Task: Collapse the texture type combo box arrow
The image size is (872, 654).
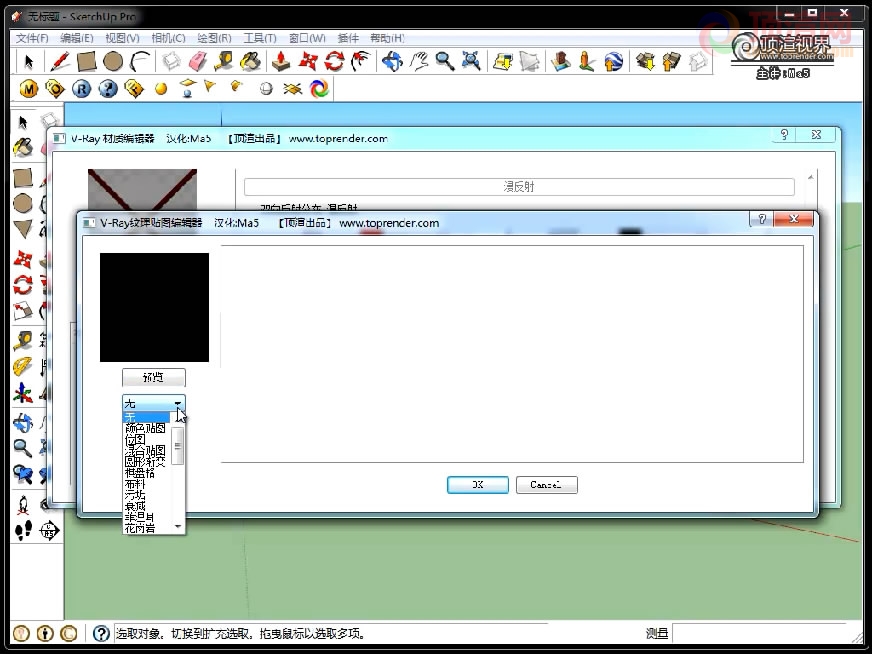Action: (x=178, y=404)
